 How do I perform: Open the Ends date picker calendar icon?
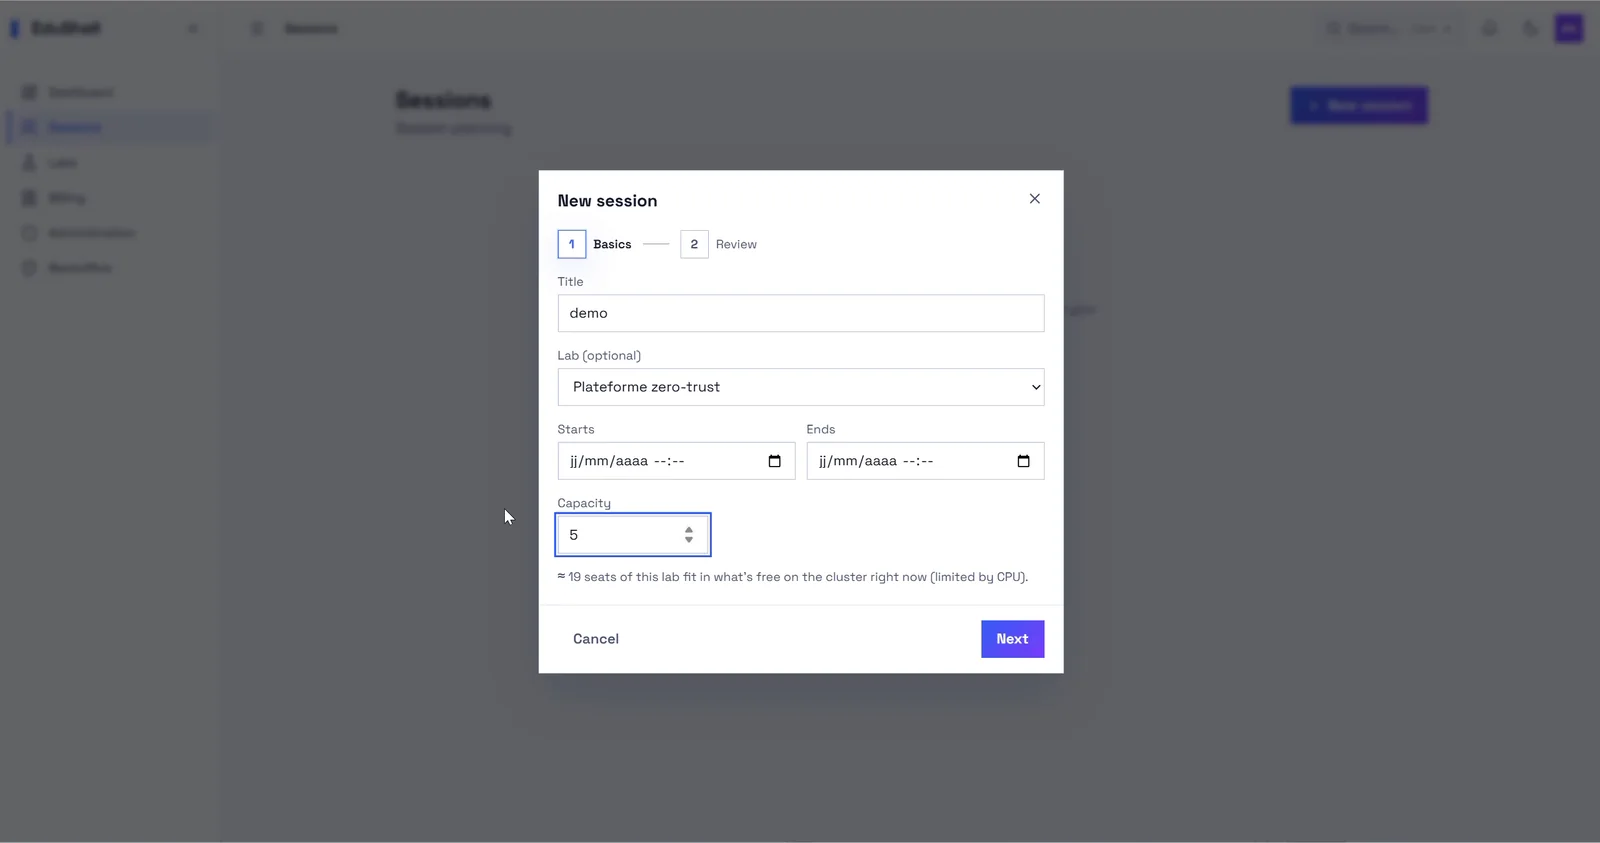point(1023,461)
